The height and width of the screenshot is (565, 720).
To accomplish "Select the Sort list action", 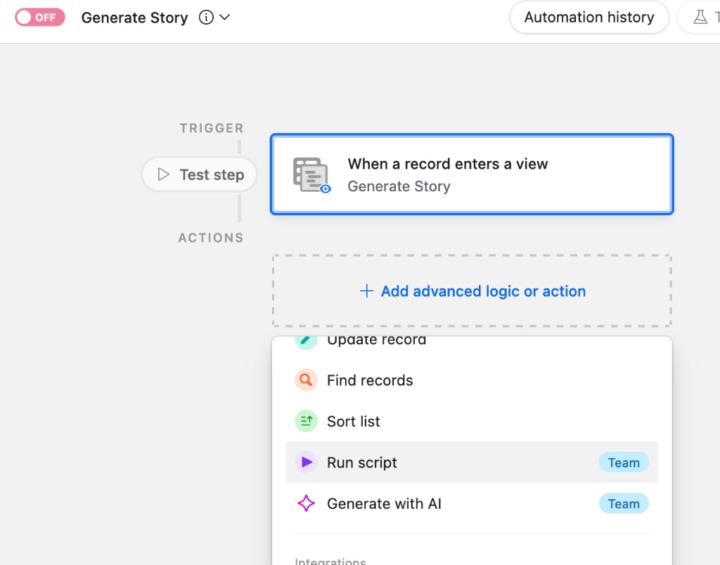I will pos(354,421).
